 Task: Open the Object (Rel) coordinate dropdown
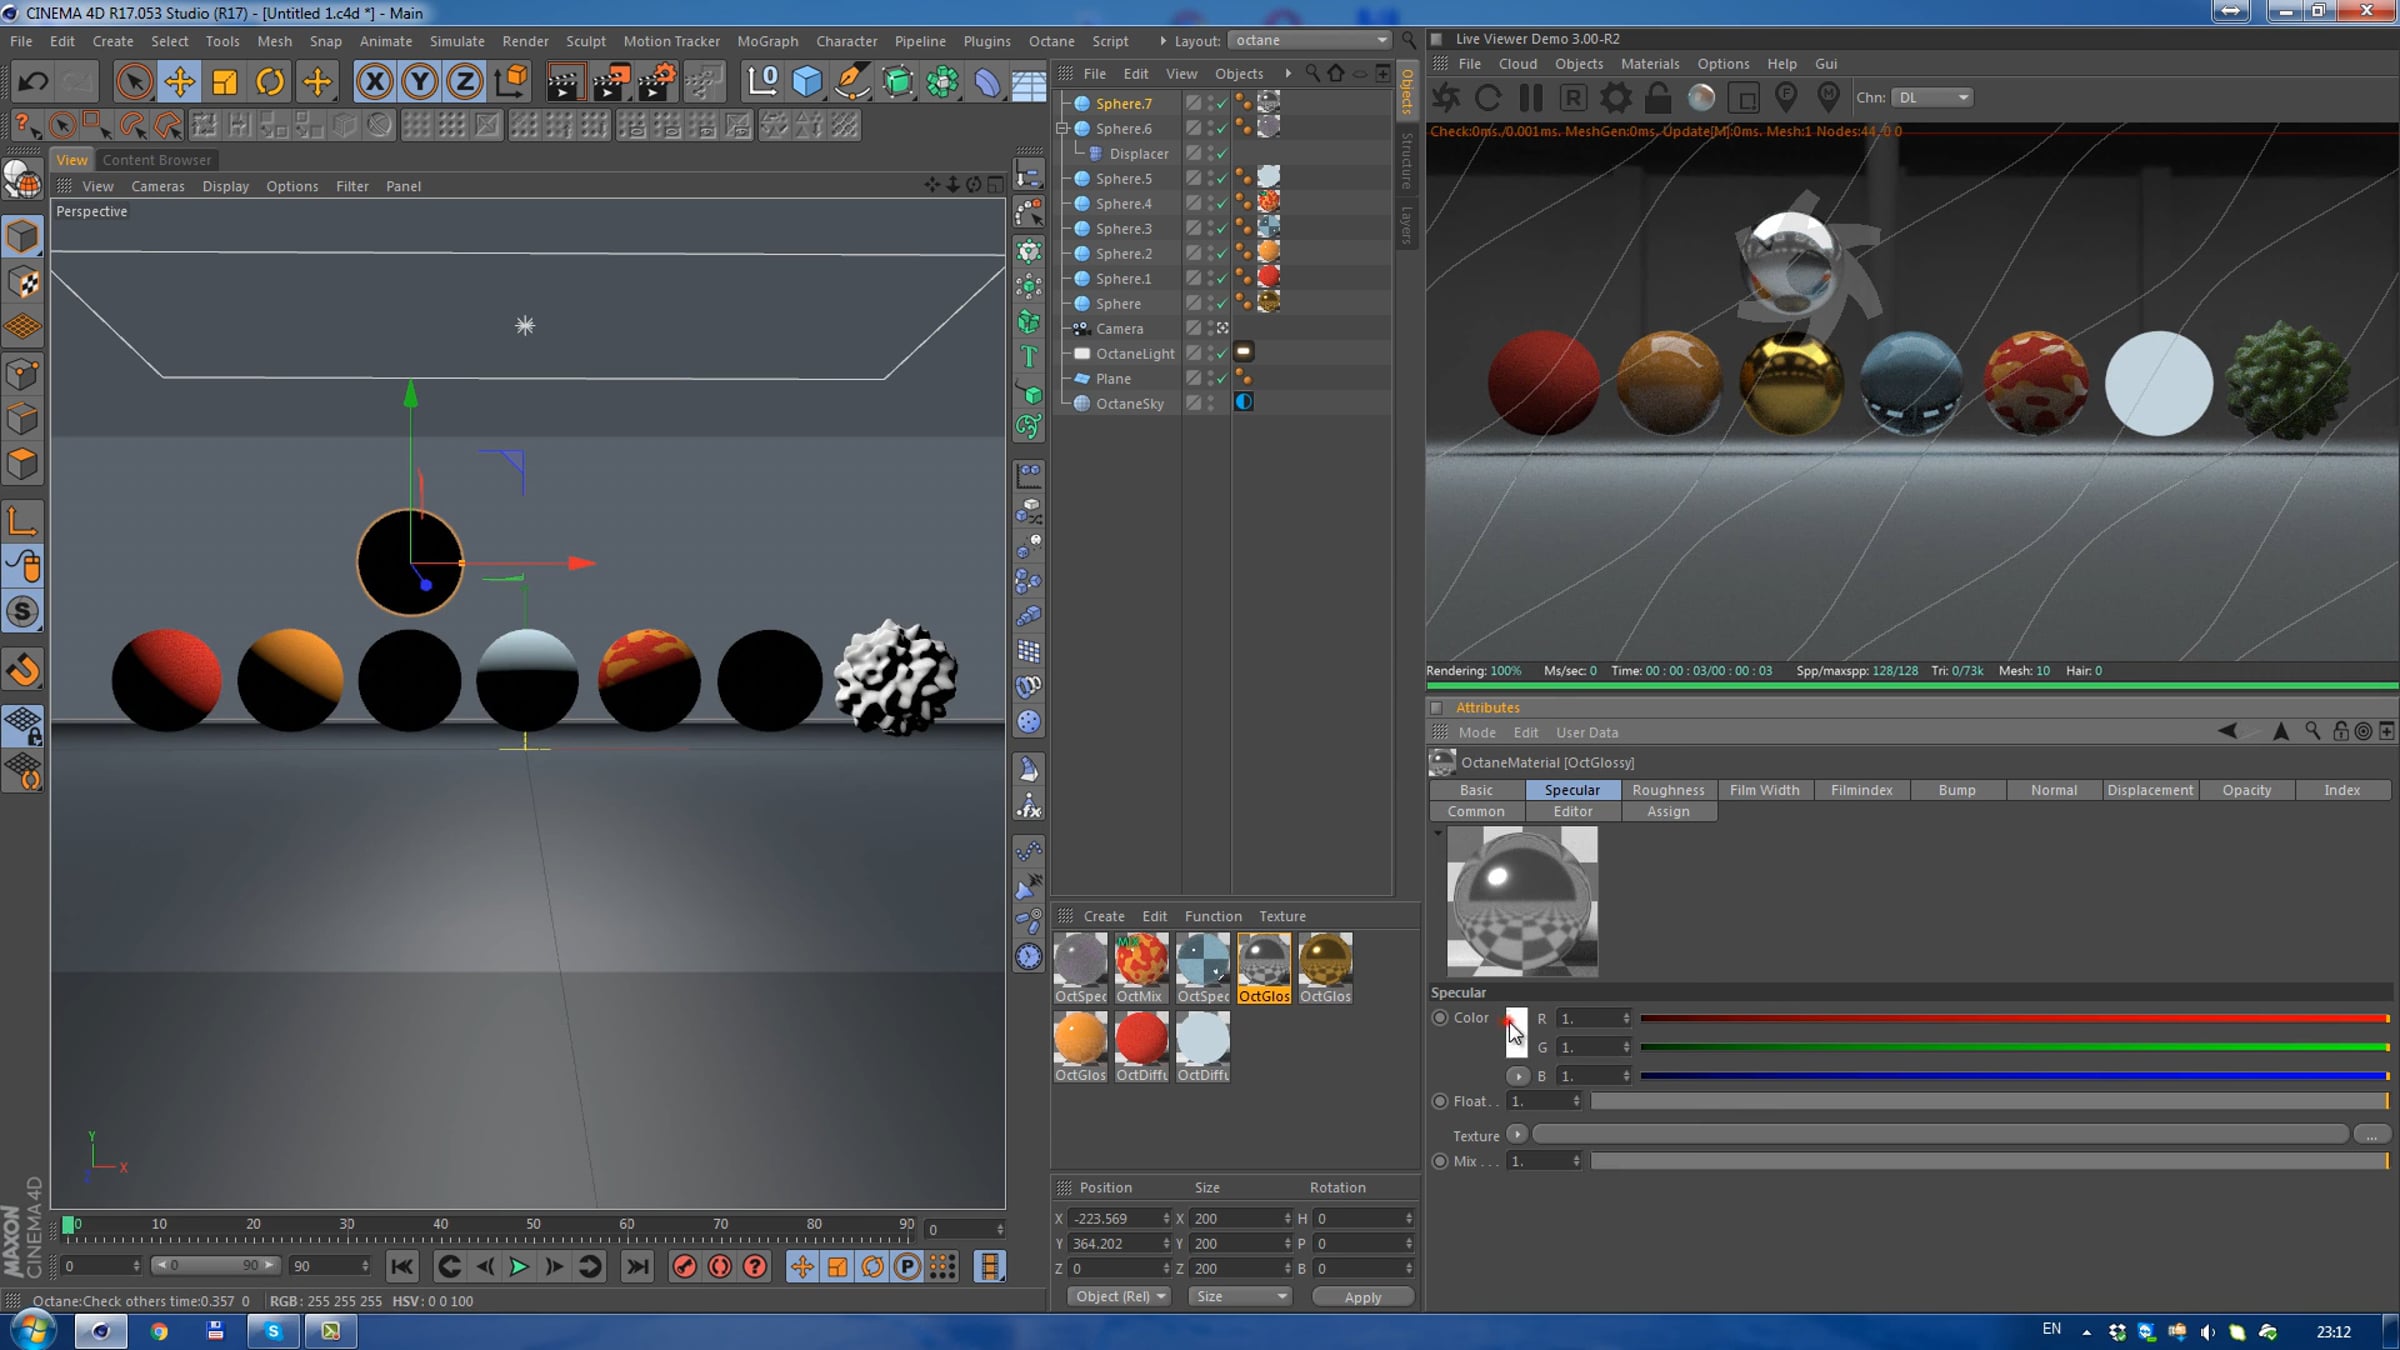pos(1118,1296)
